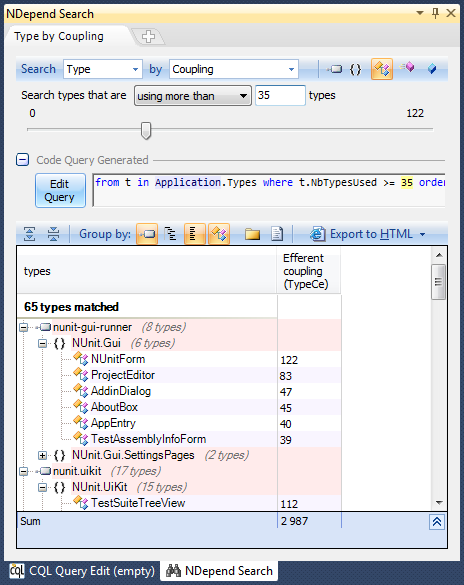Image resolution: width=464 pixels, height=585 pixels.
Task: Click ProjectEditor type icon
Action: [x=81, y=375]
